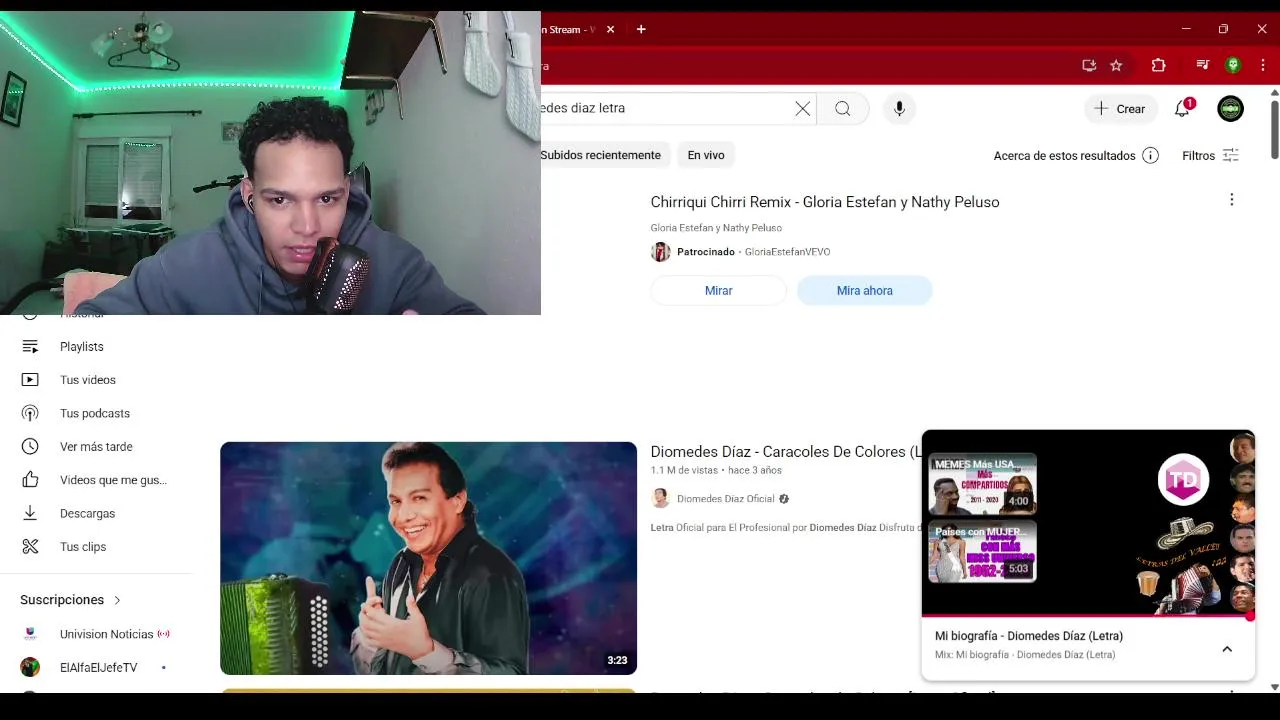Open Chirriqui Chirri Remix title link
This screenshot has height=720, width=1280.
pyautogui.click(x=825, y=202)
